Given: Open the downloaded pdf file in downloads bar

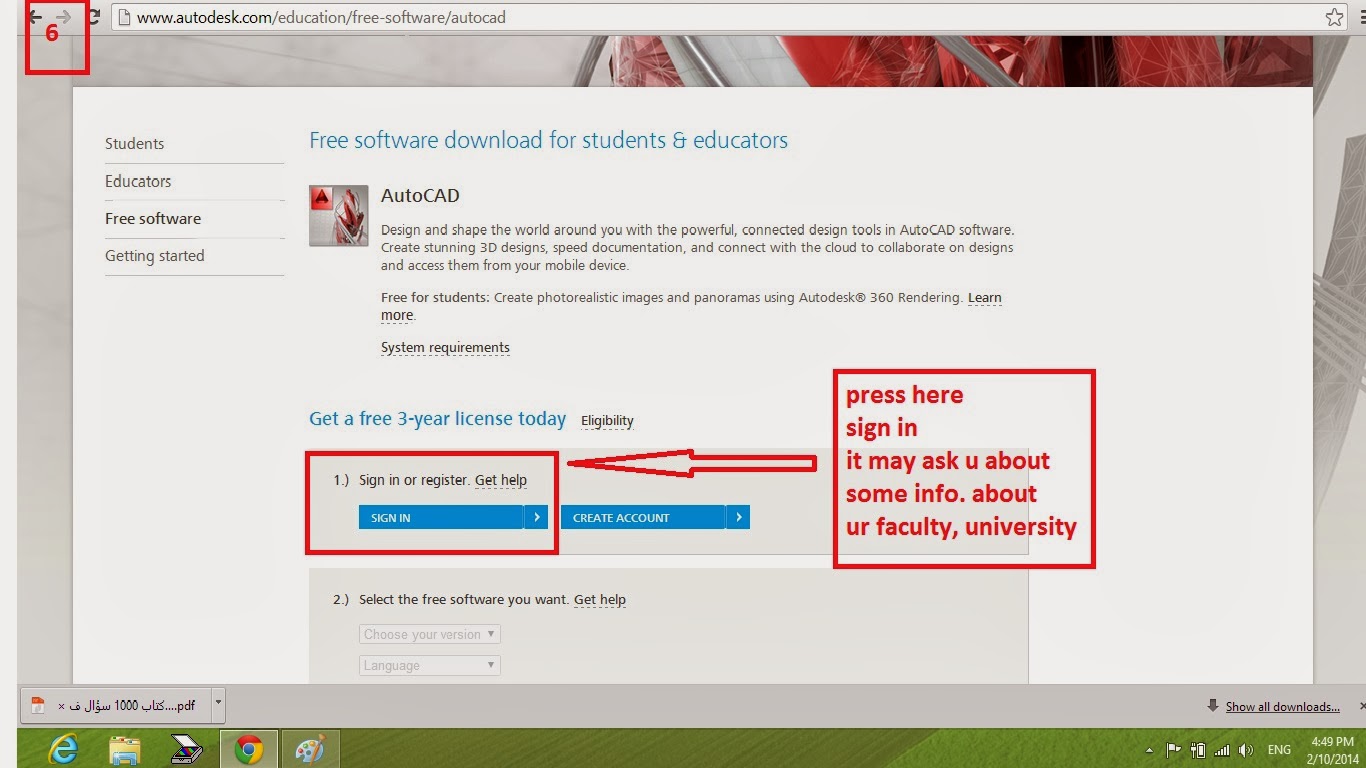Looking at the screenshot, I should coord(116,705).
